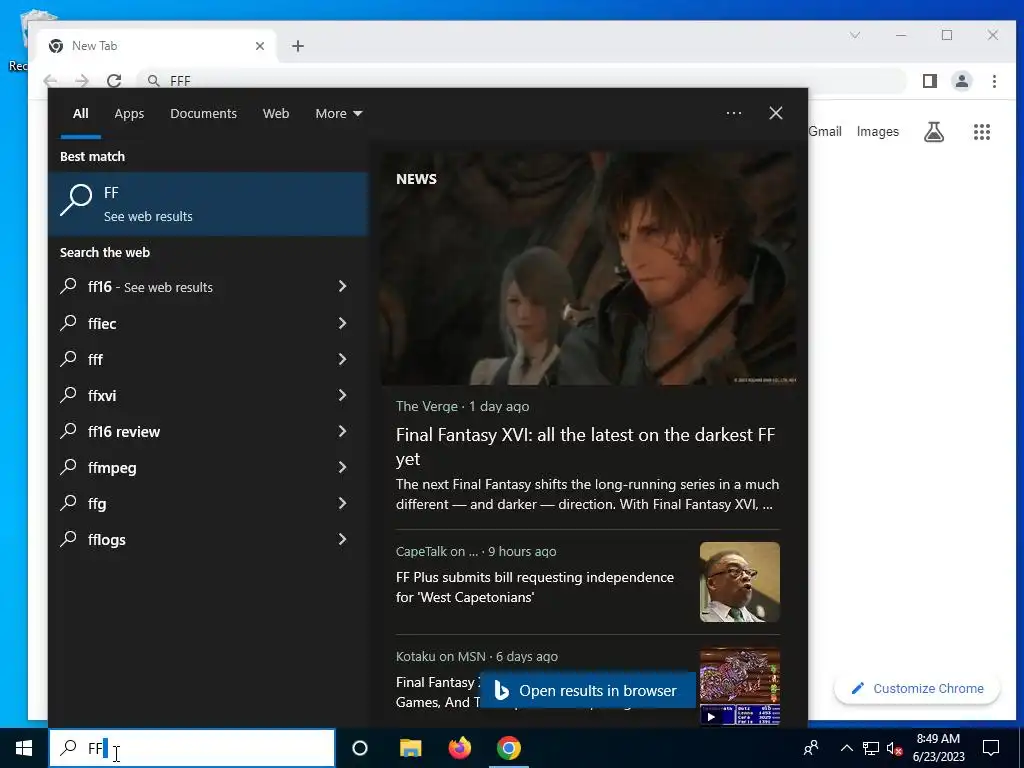Expand the ffg suggestion arrow
The height and width of the screenshot is (768, 1024).
coord(342,503)
